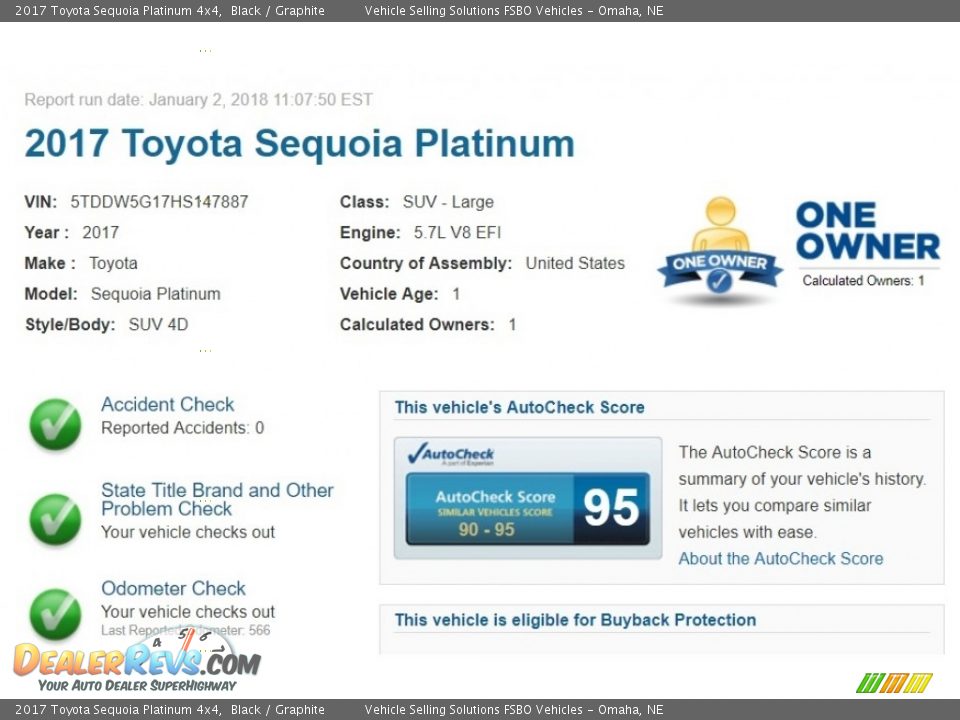Click the top caption bar vehicle title
960x720 pixels.
click(x=170, y=10)
